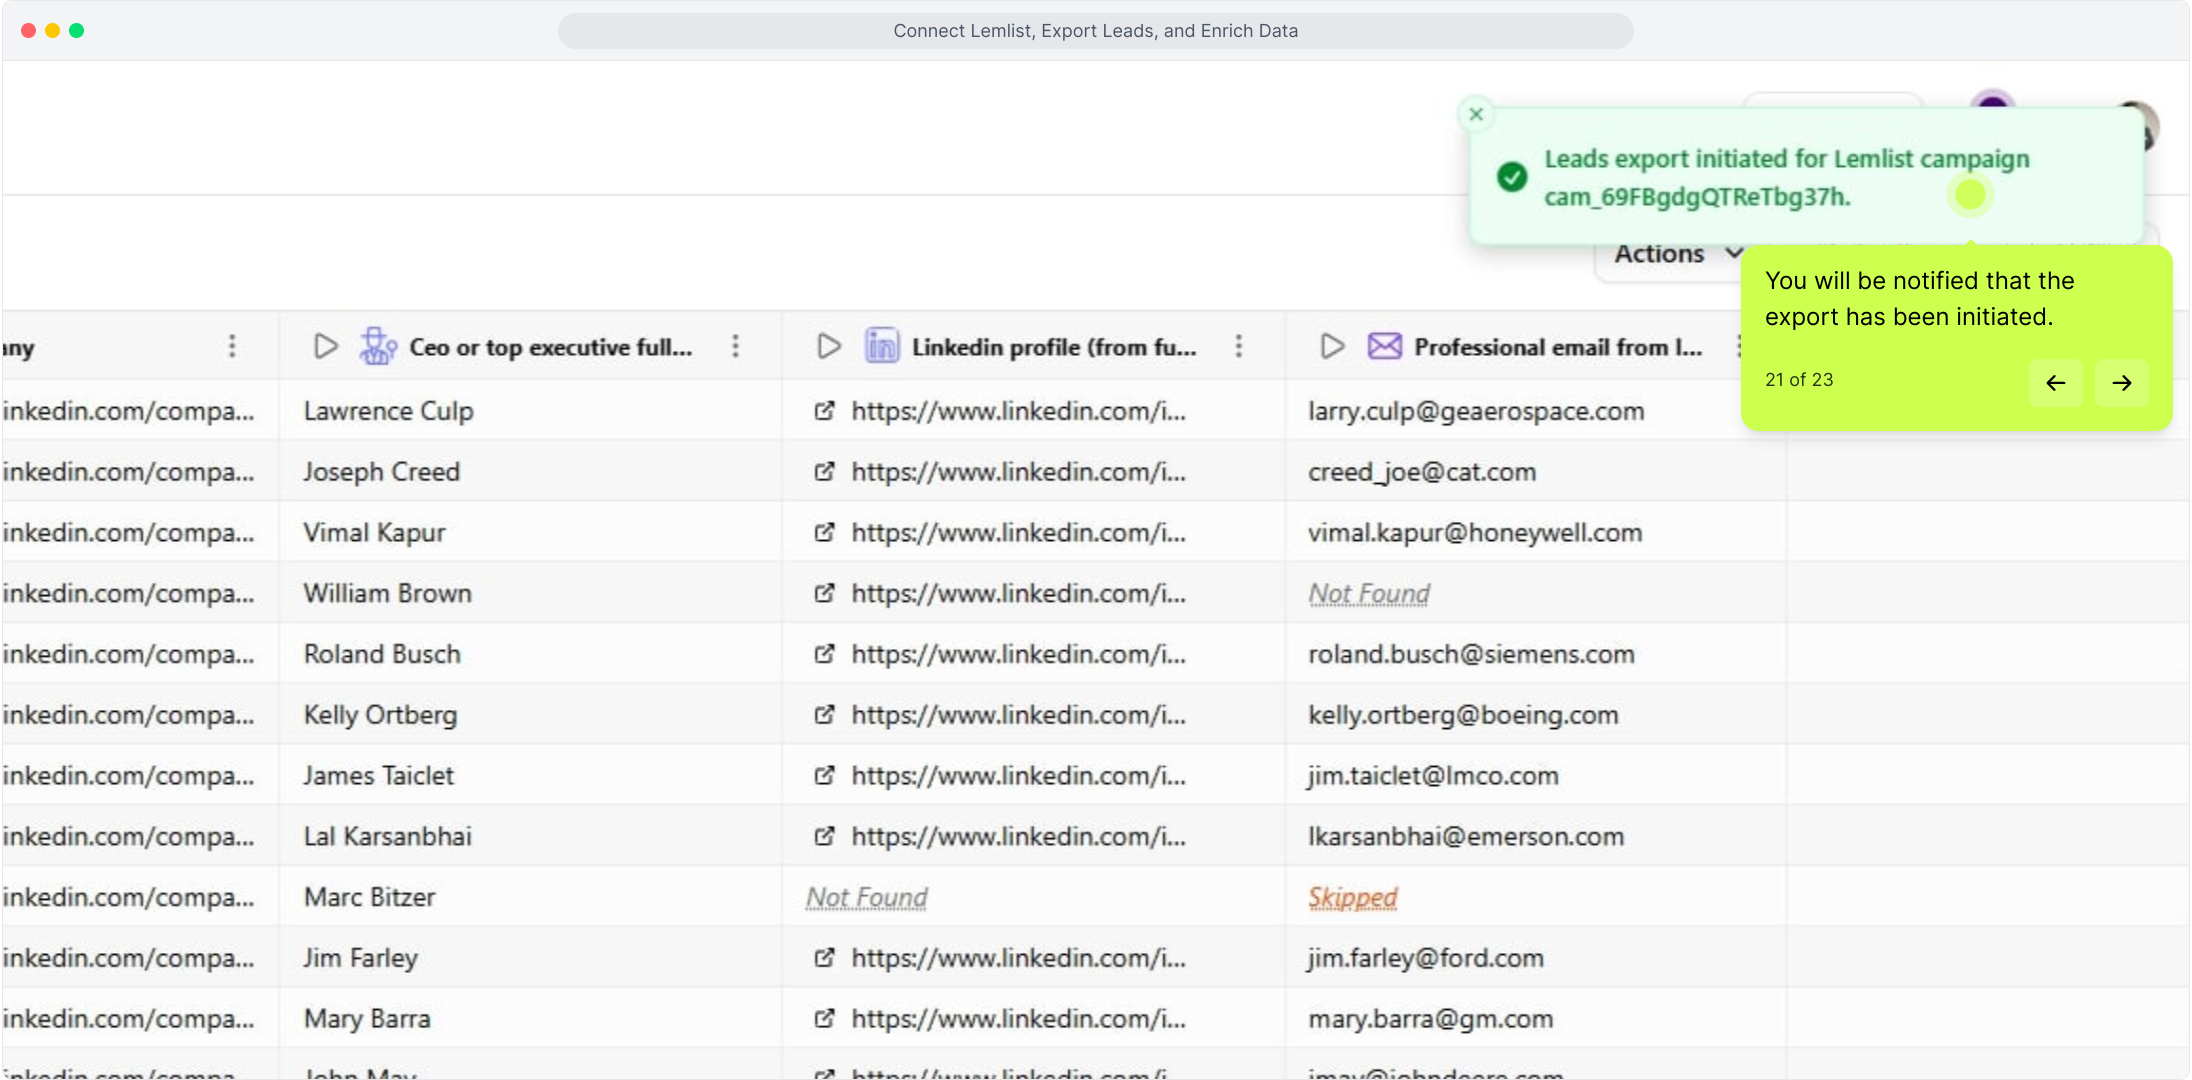Viewport: 2192px width, 1080px height.
Task: Click email creed_joe@cat.com
Action: [1422, 472]
